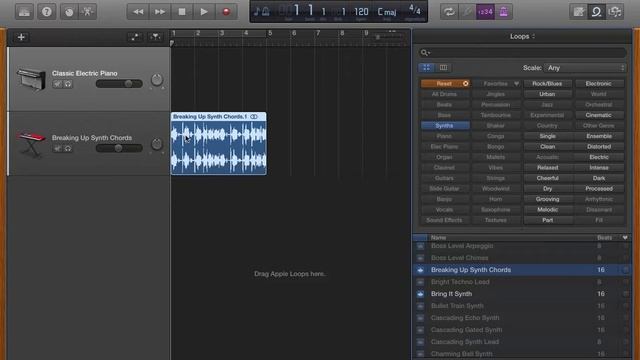The image size is (640, 360).
Task: Click the orange Reset button
Action: tap(445, 84)
